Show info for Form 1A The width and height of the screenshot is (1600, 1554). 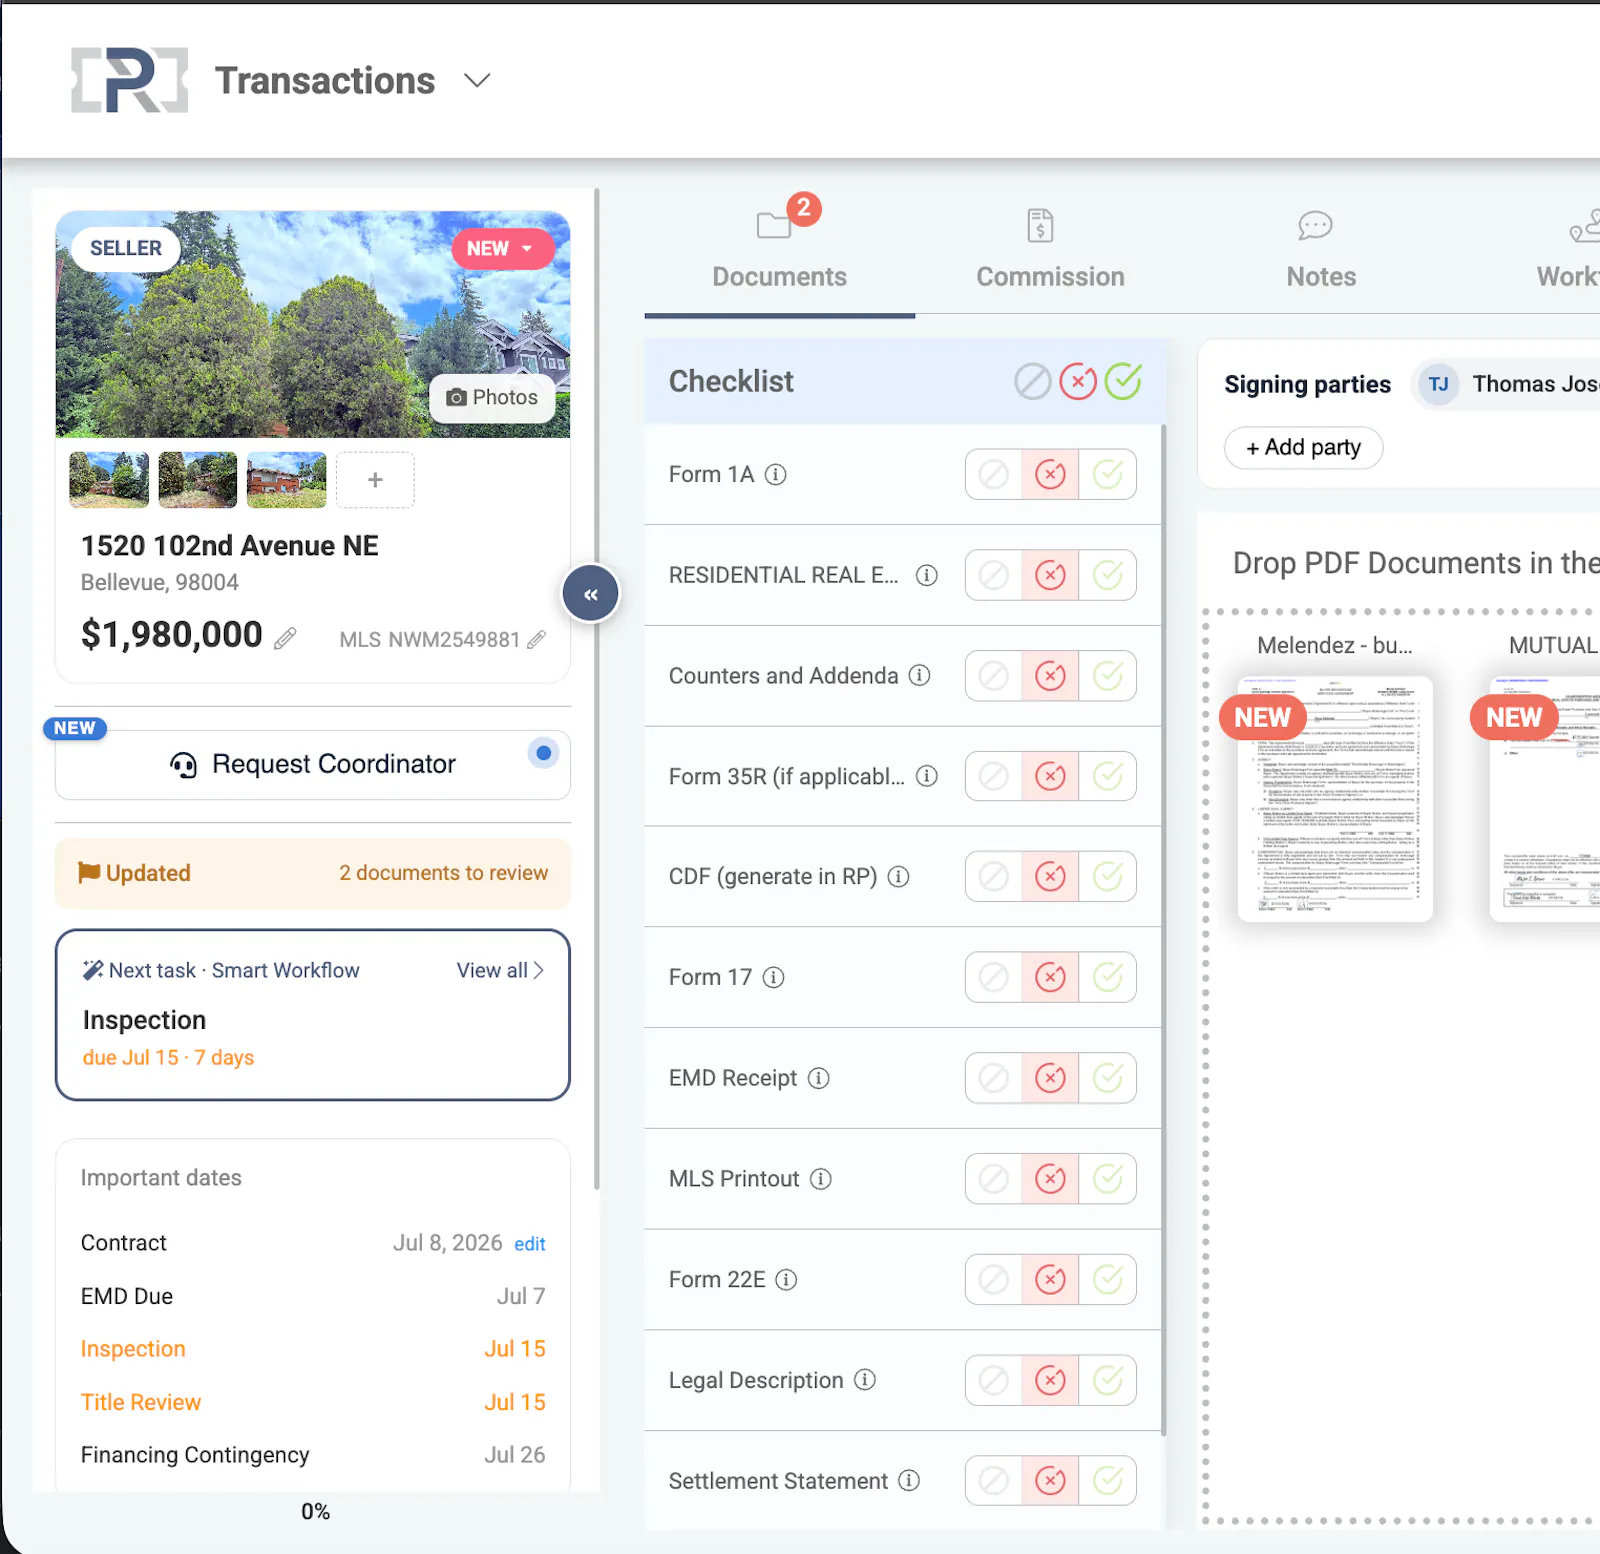click(776, 474)
